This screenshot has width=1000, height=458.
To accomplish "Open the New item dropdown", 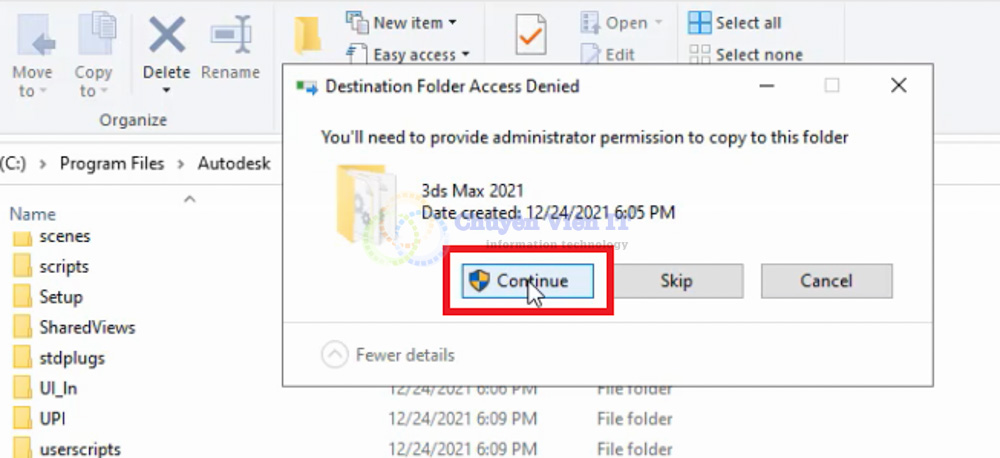I will click(401, 22).
